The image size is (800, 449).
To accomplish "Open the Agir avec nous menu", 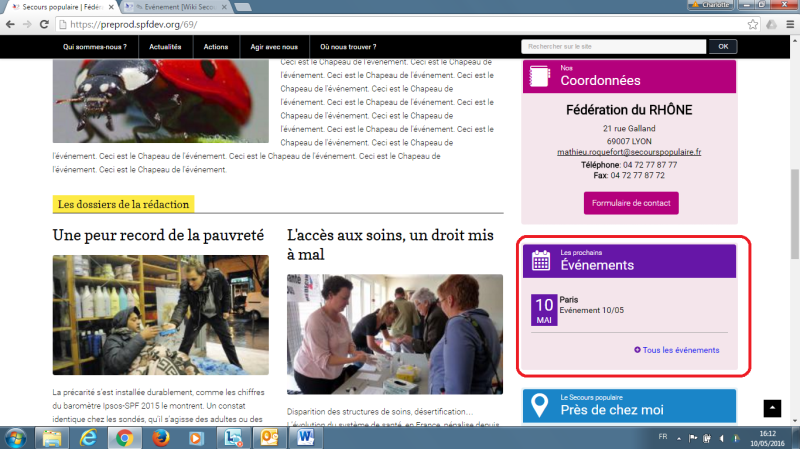I will click(274, 47).
